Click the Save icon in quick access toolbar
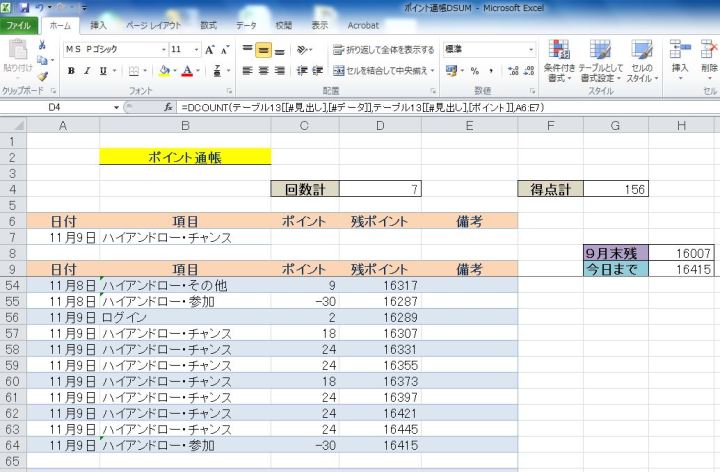Viewport: 720px width, 472px height. tap(23, 7)
